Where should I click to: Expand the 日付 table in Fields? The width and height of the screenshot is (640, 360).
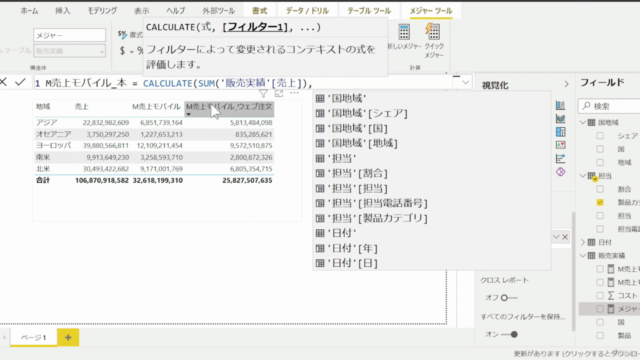click(583, 242)
